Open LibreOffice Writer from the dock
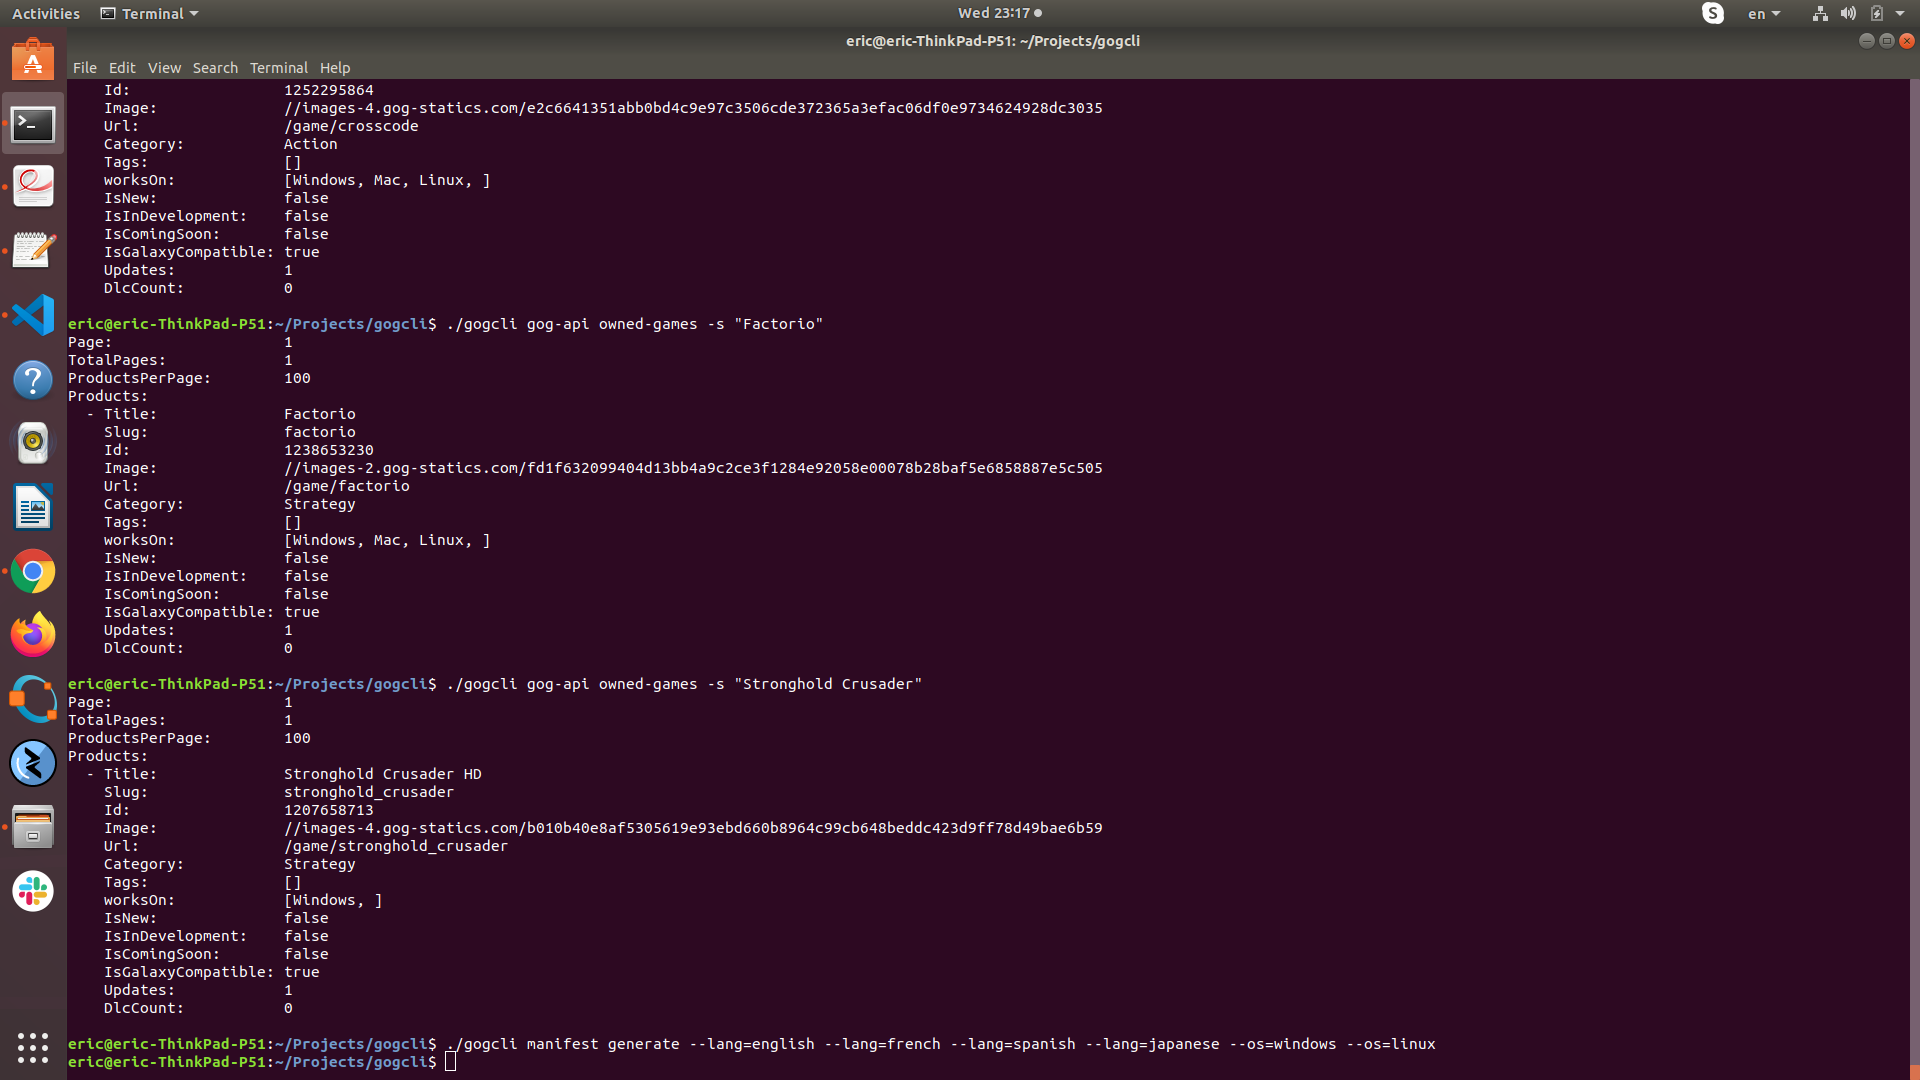This screenshot has height=1080, width=1920. [x=33, y=507]
